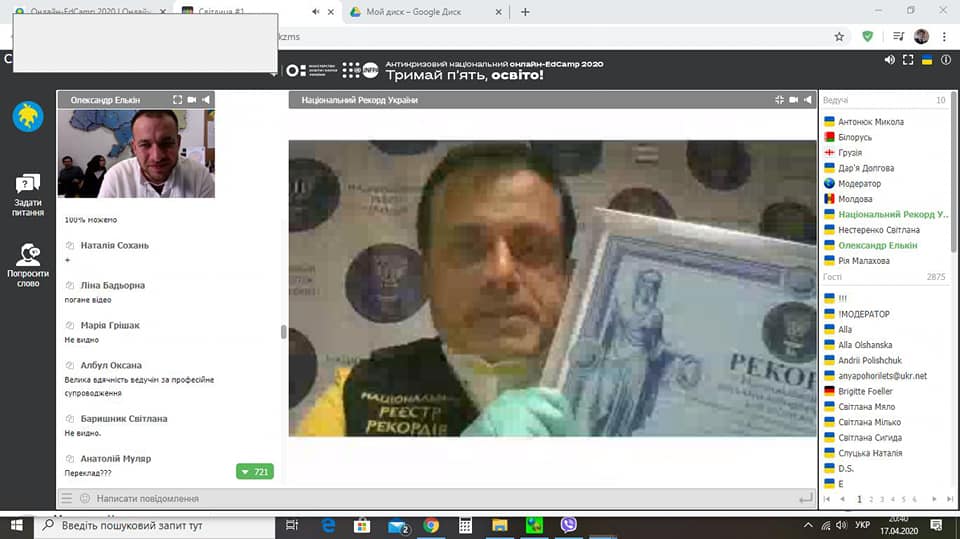The width and height of the screenshot is (960, 539).
Task: Go to next page of guests list
Action: 934,498
